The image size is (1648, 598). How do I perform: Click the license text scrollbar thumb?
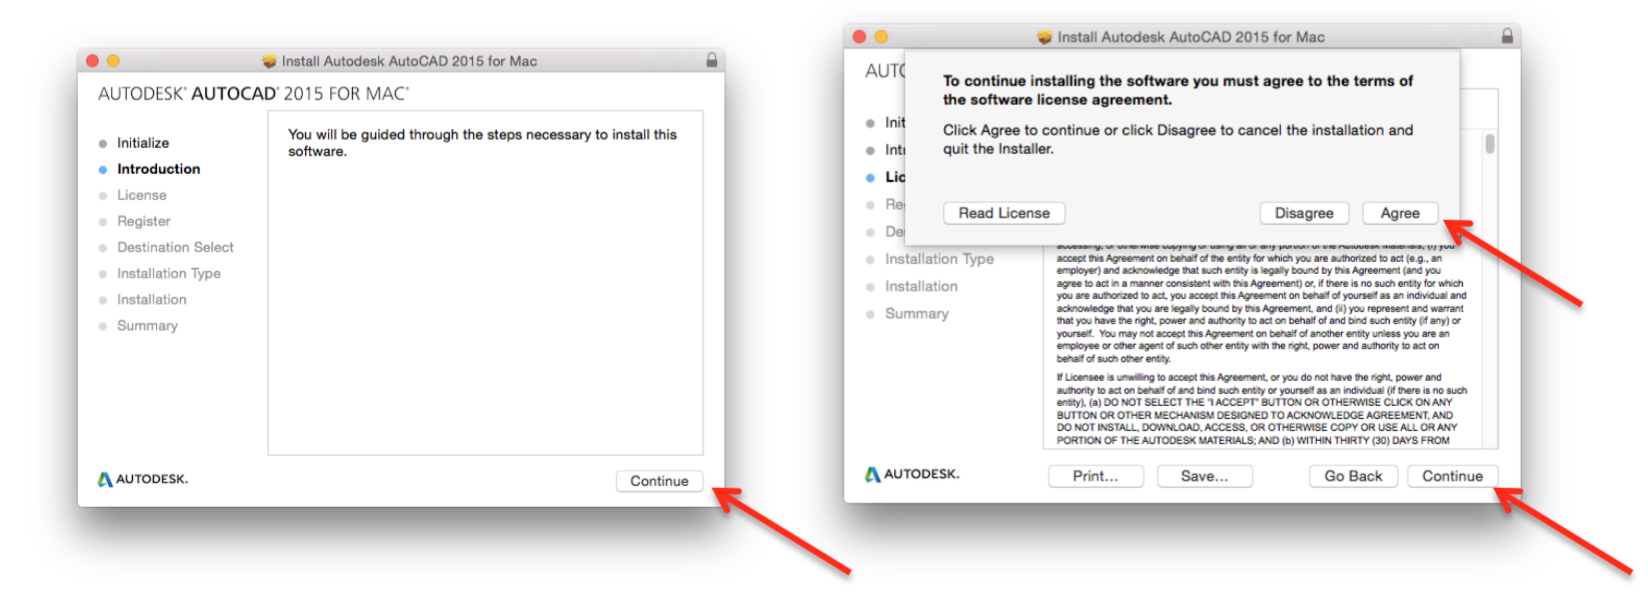tap(1489, 143)
